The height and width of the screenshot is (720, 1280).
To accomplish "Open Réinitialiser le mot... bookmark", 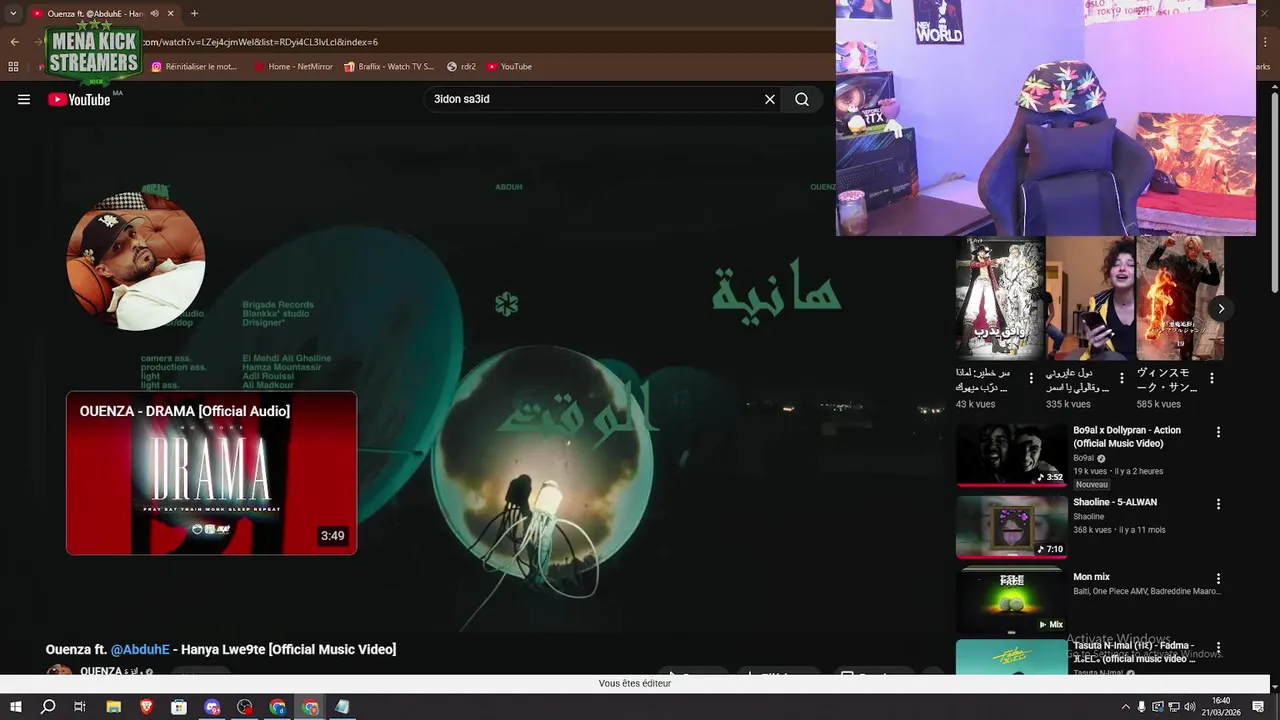I will coord(194,66).
